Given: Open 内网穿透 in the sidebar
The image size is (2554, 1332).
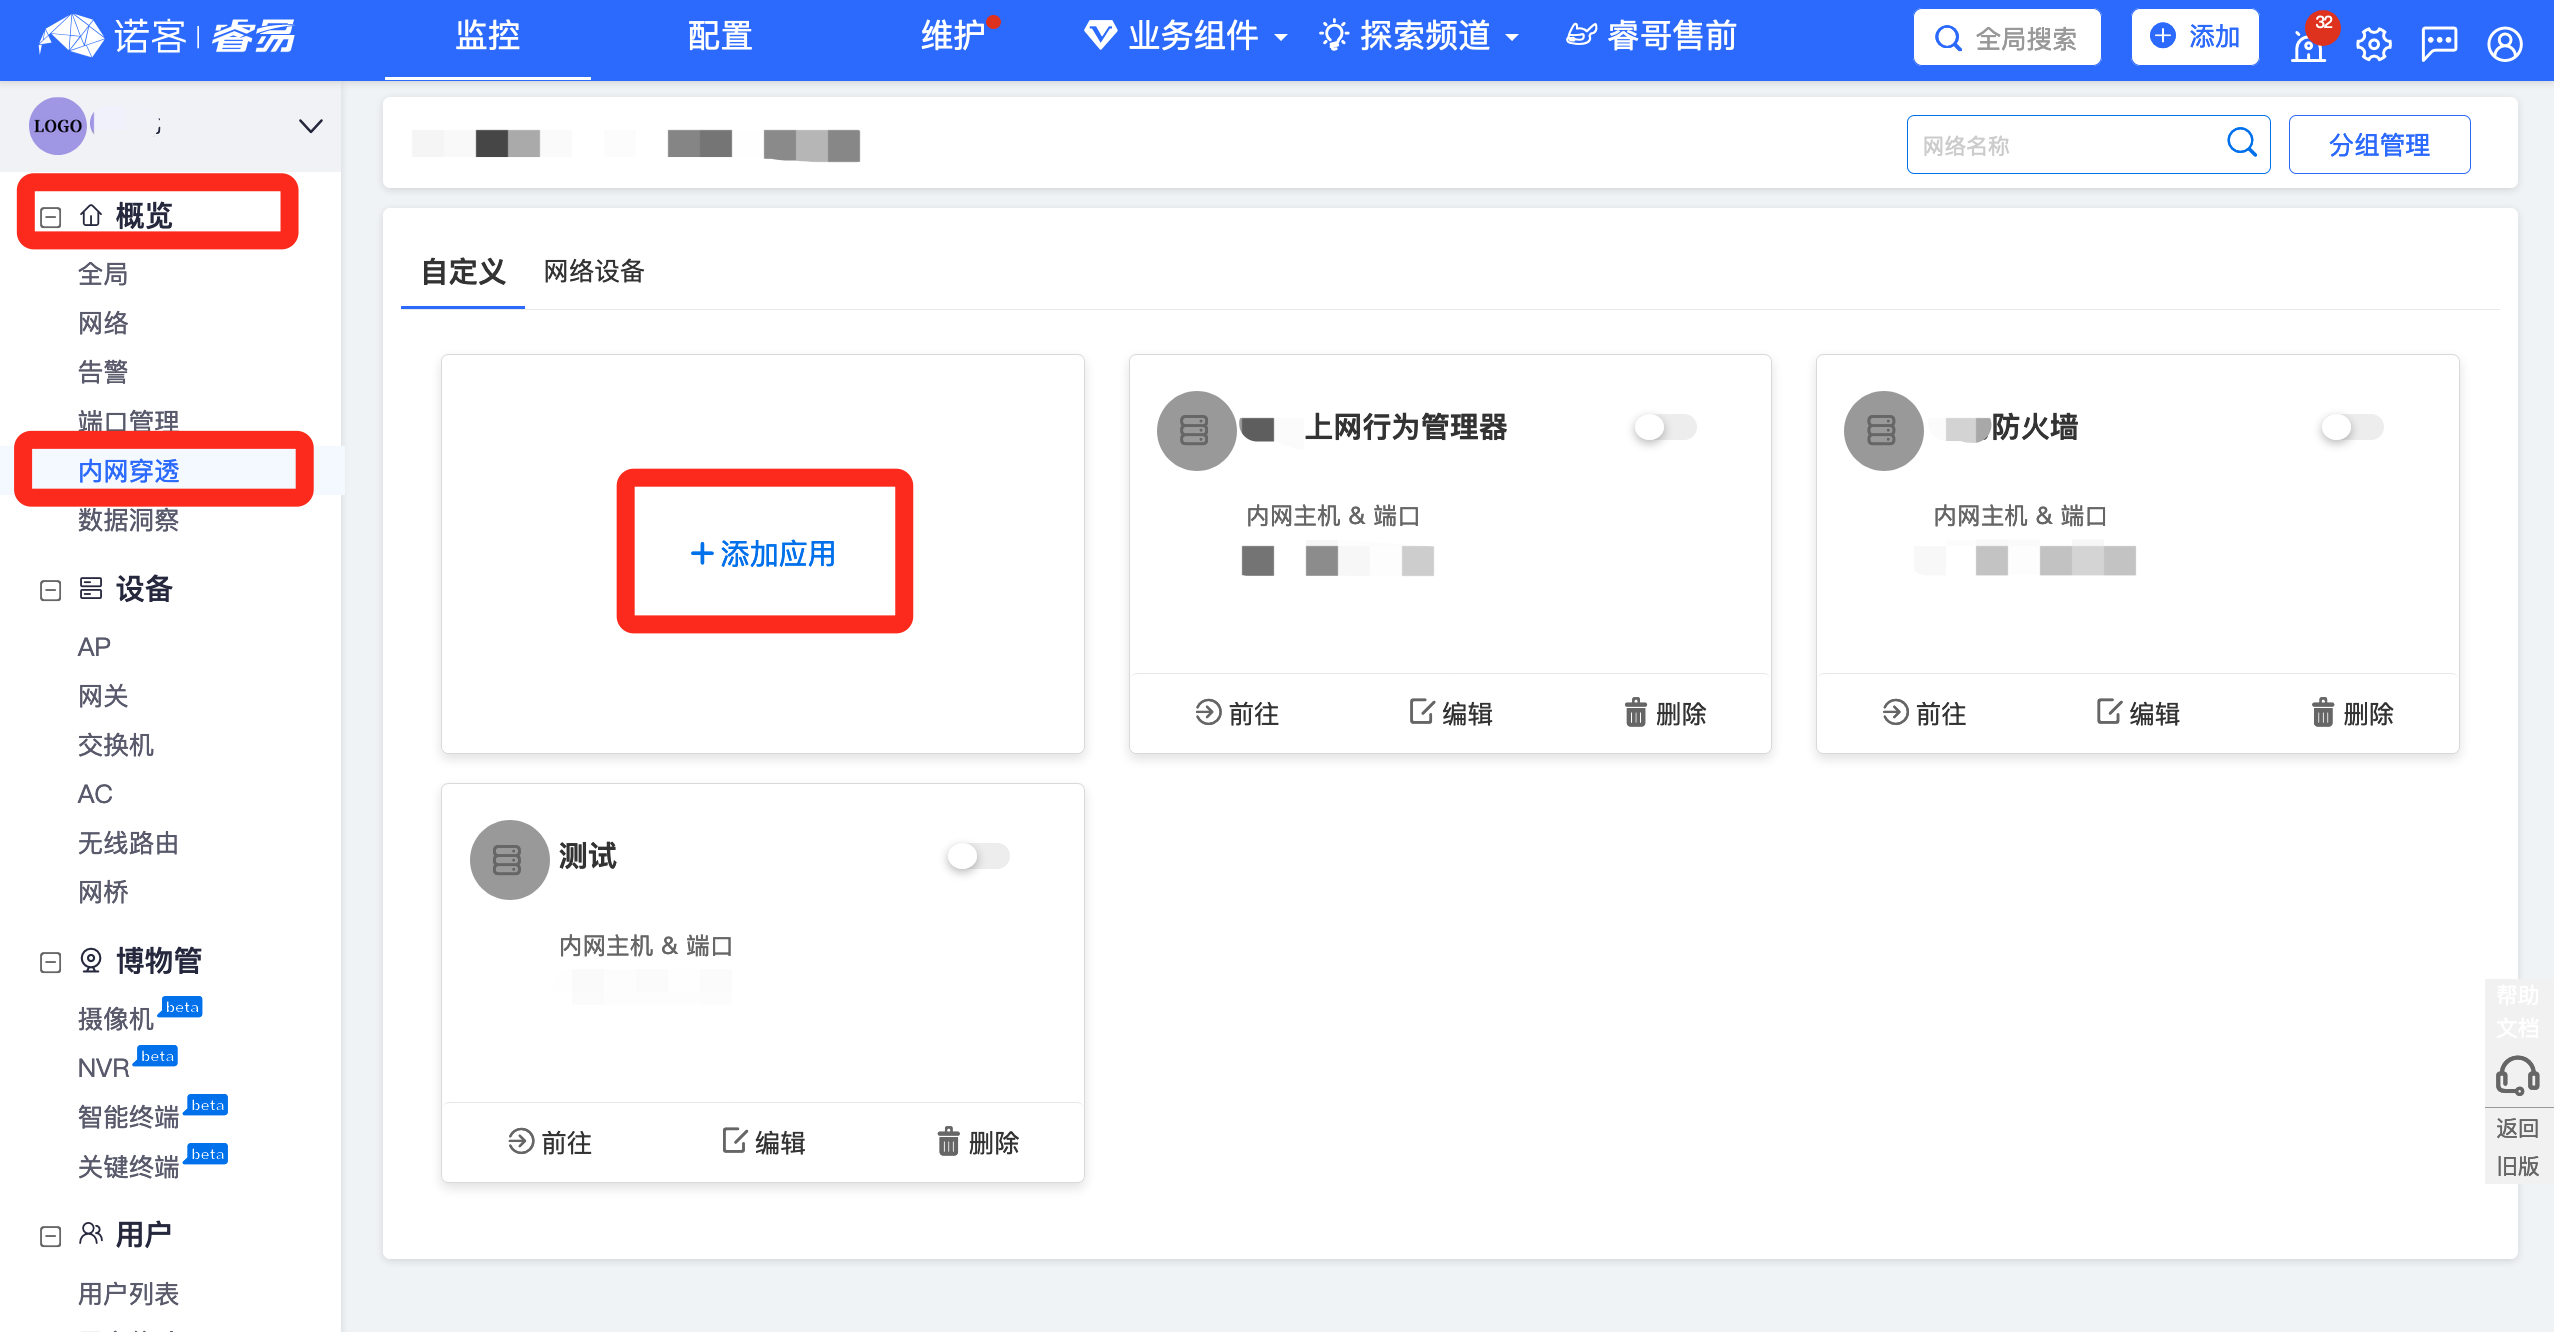Looking at the screenshot, I should pyautogui.click(x=128, y=470).
